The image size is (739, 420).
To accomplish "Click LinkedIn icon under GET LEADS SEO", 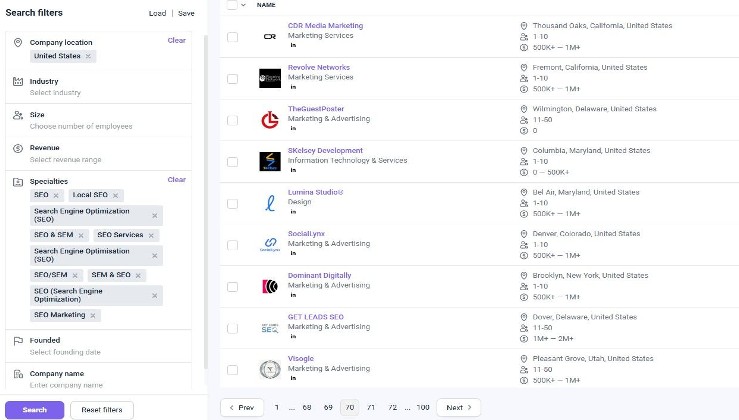I will click(294, 336).
